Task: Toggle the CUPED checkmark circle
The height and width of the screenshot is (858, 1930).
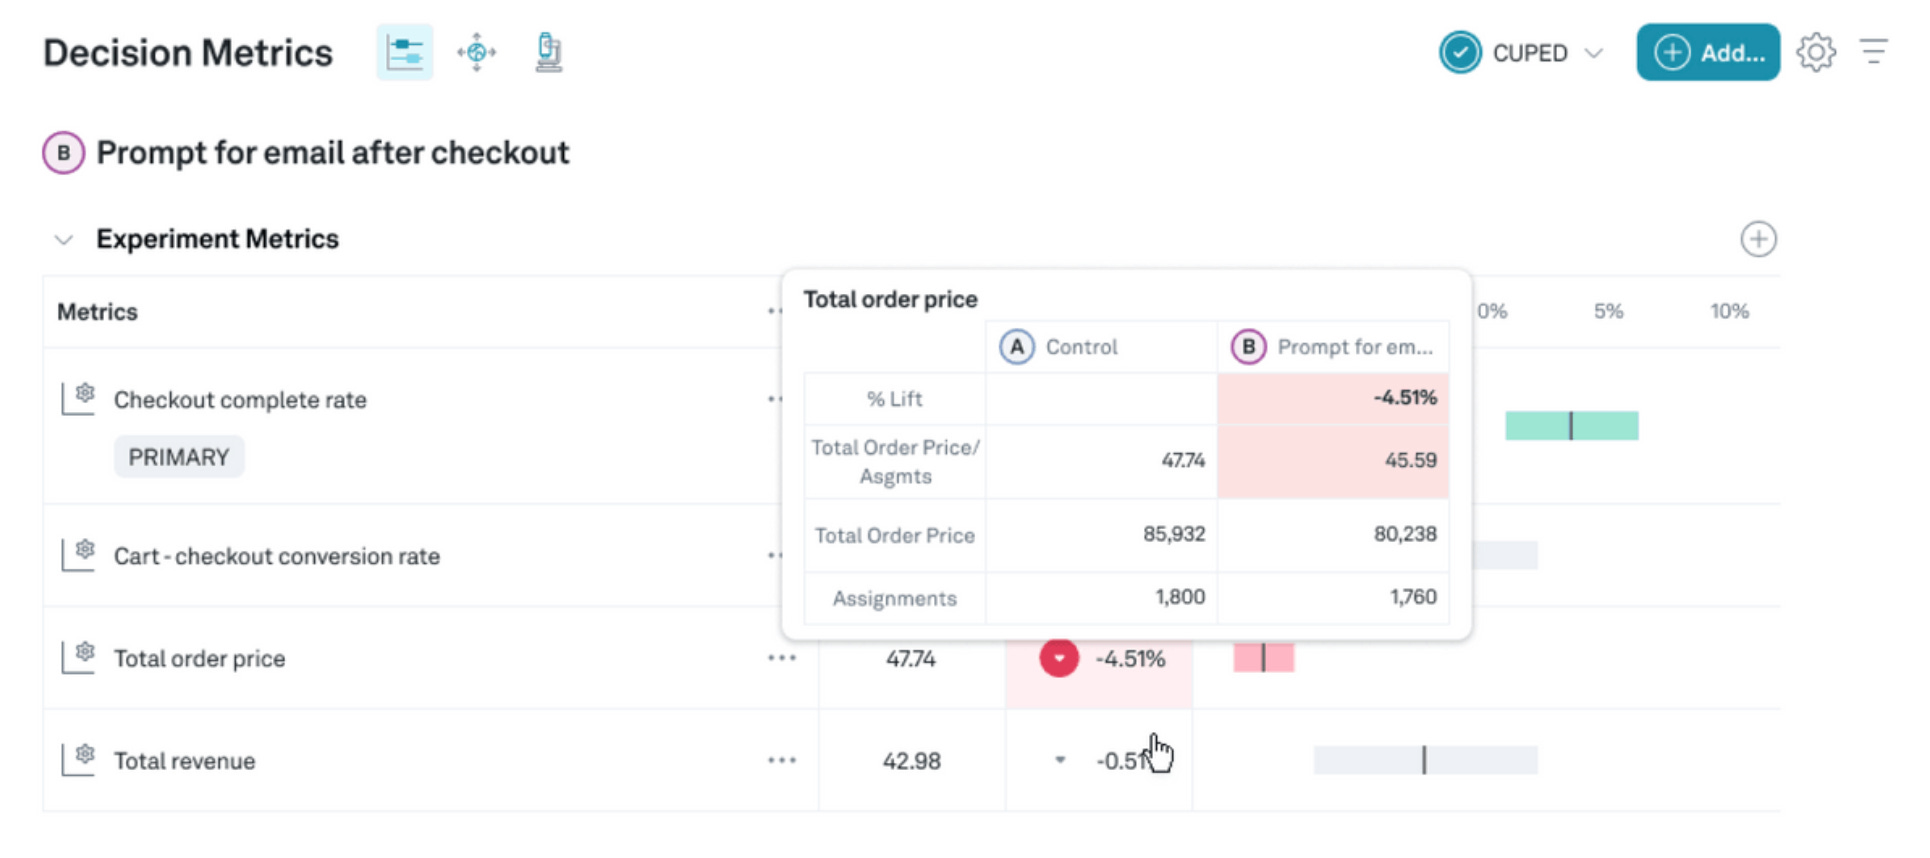Action: (x=1460, y=52)
